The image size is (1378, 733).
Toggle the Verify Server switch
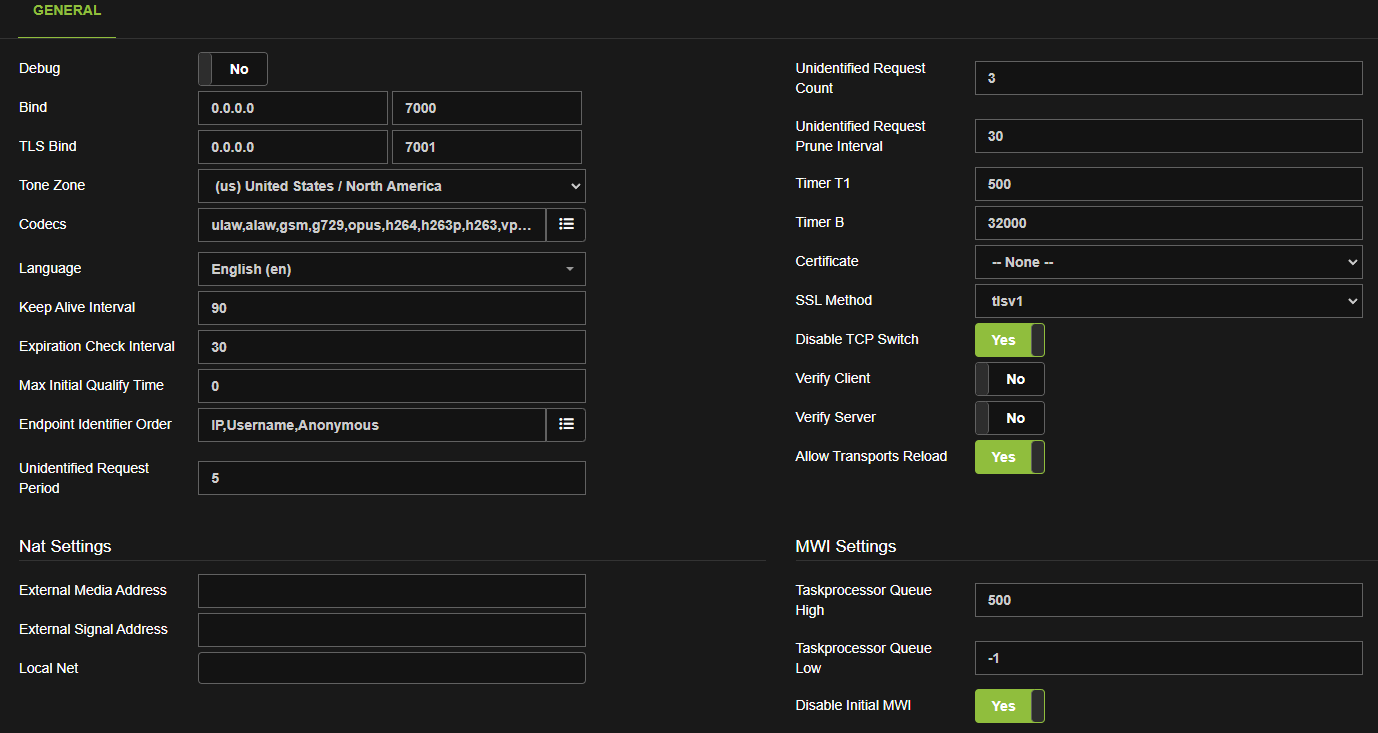[x=1010, y=418]
